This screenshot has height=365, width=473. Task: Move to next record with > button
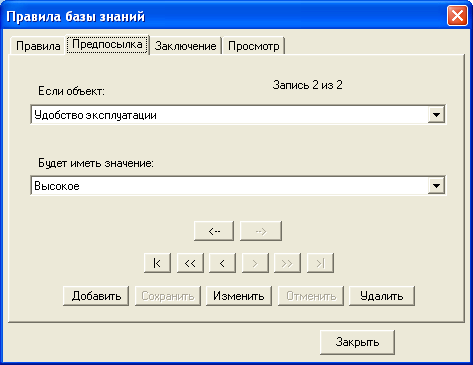coord(255,263)
